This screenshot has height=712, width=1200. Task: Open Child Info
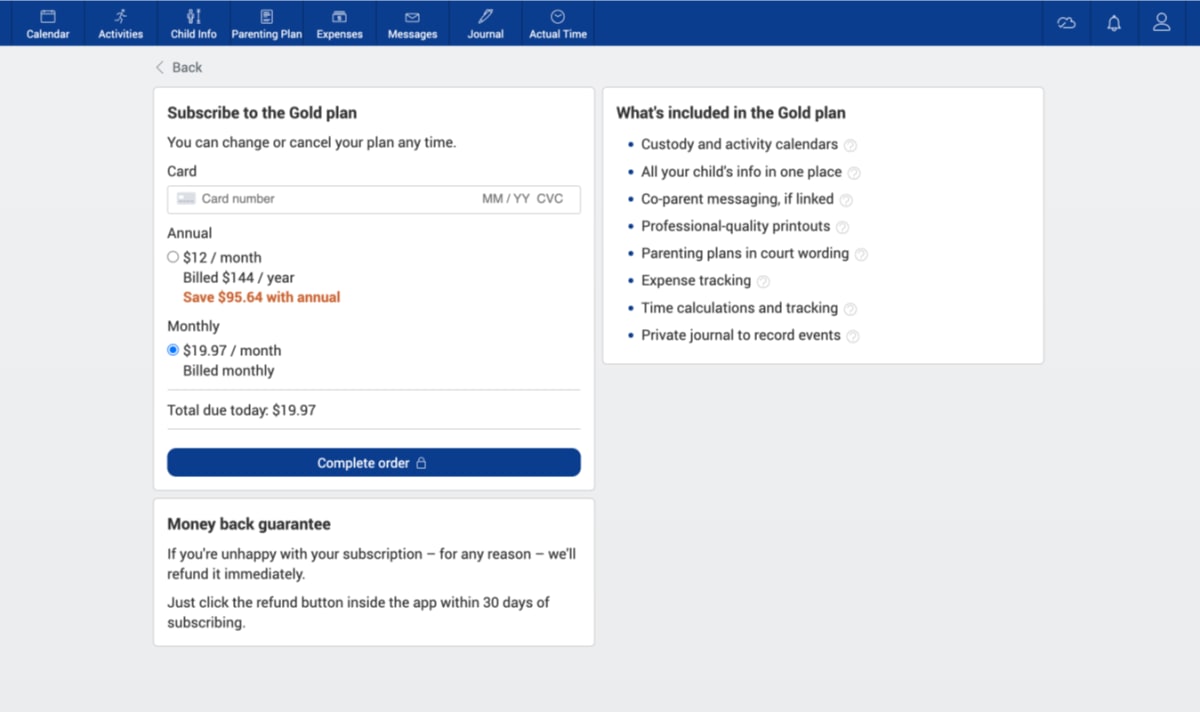192,22
